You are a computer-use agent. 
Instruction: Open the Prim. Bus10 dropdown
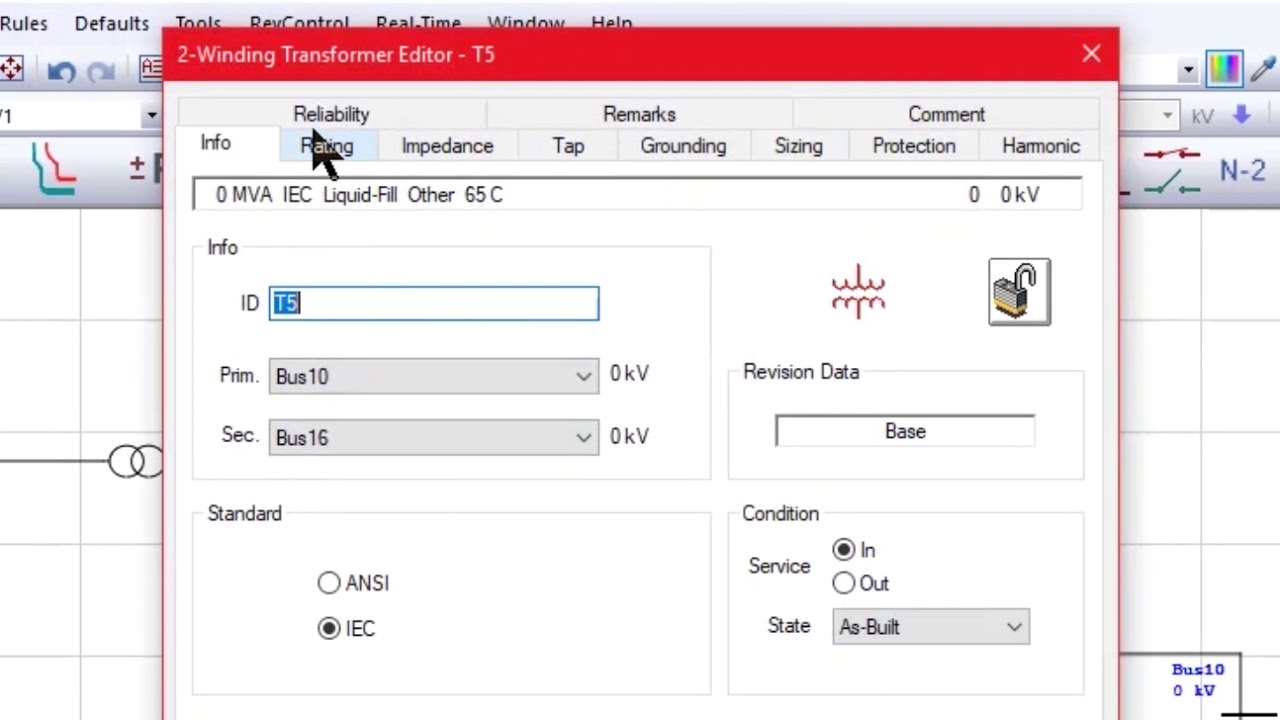434,376
